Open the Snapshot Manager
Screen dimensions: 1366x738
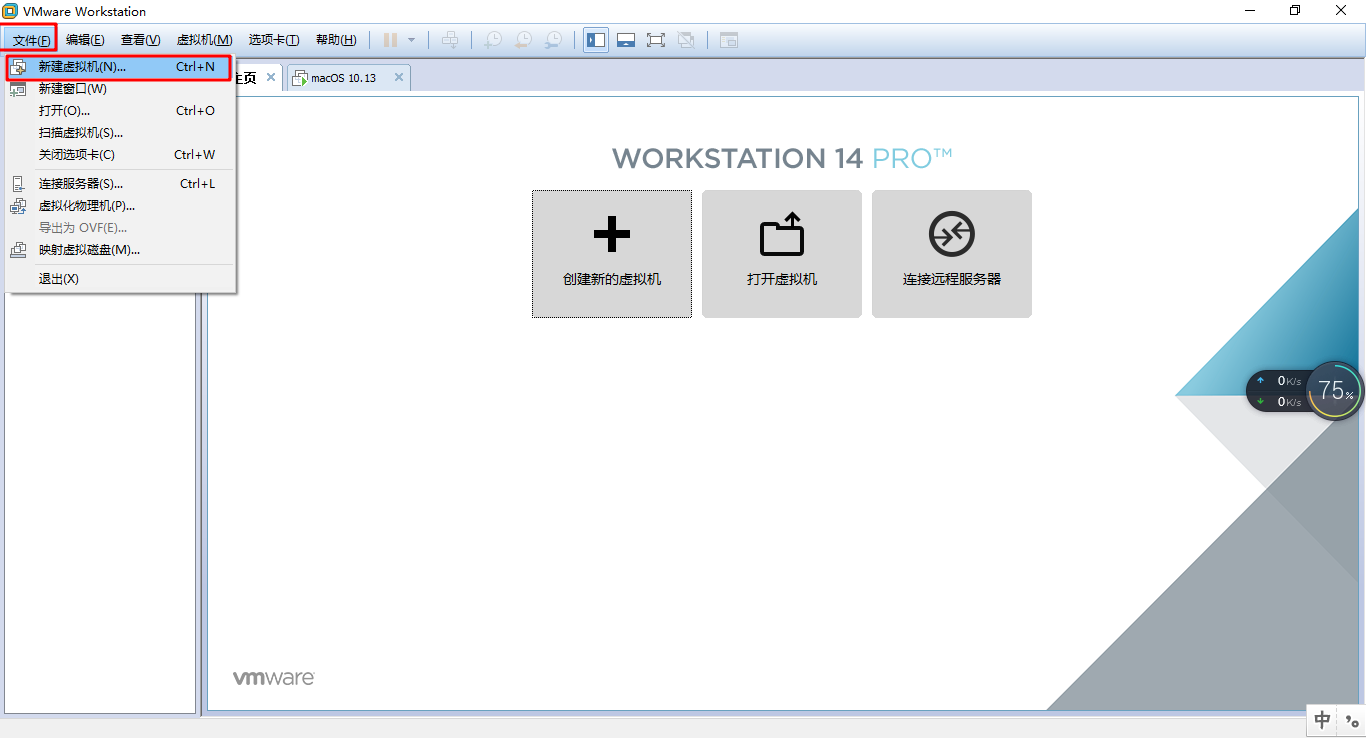click(x=552, y=40)
